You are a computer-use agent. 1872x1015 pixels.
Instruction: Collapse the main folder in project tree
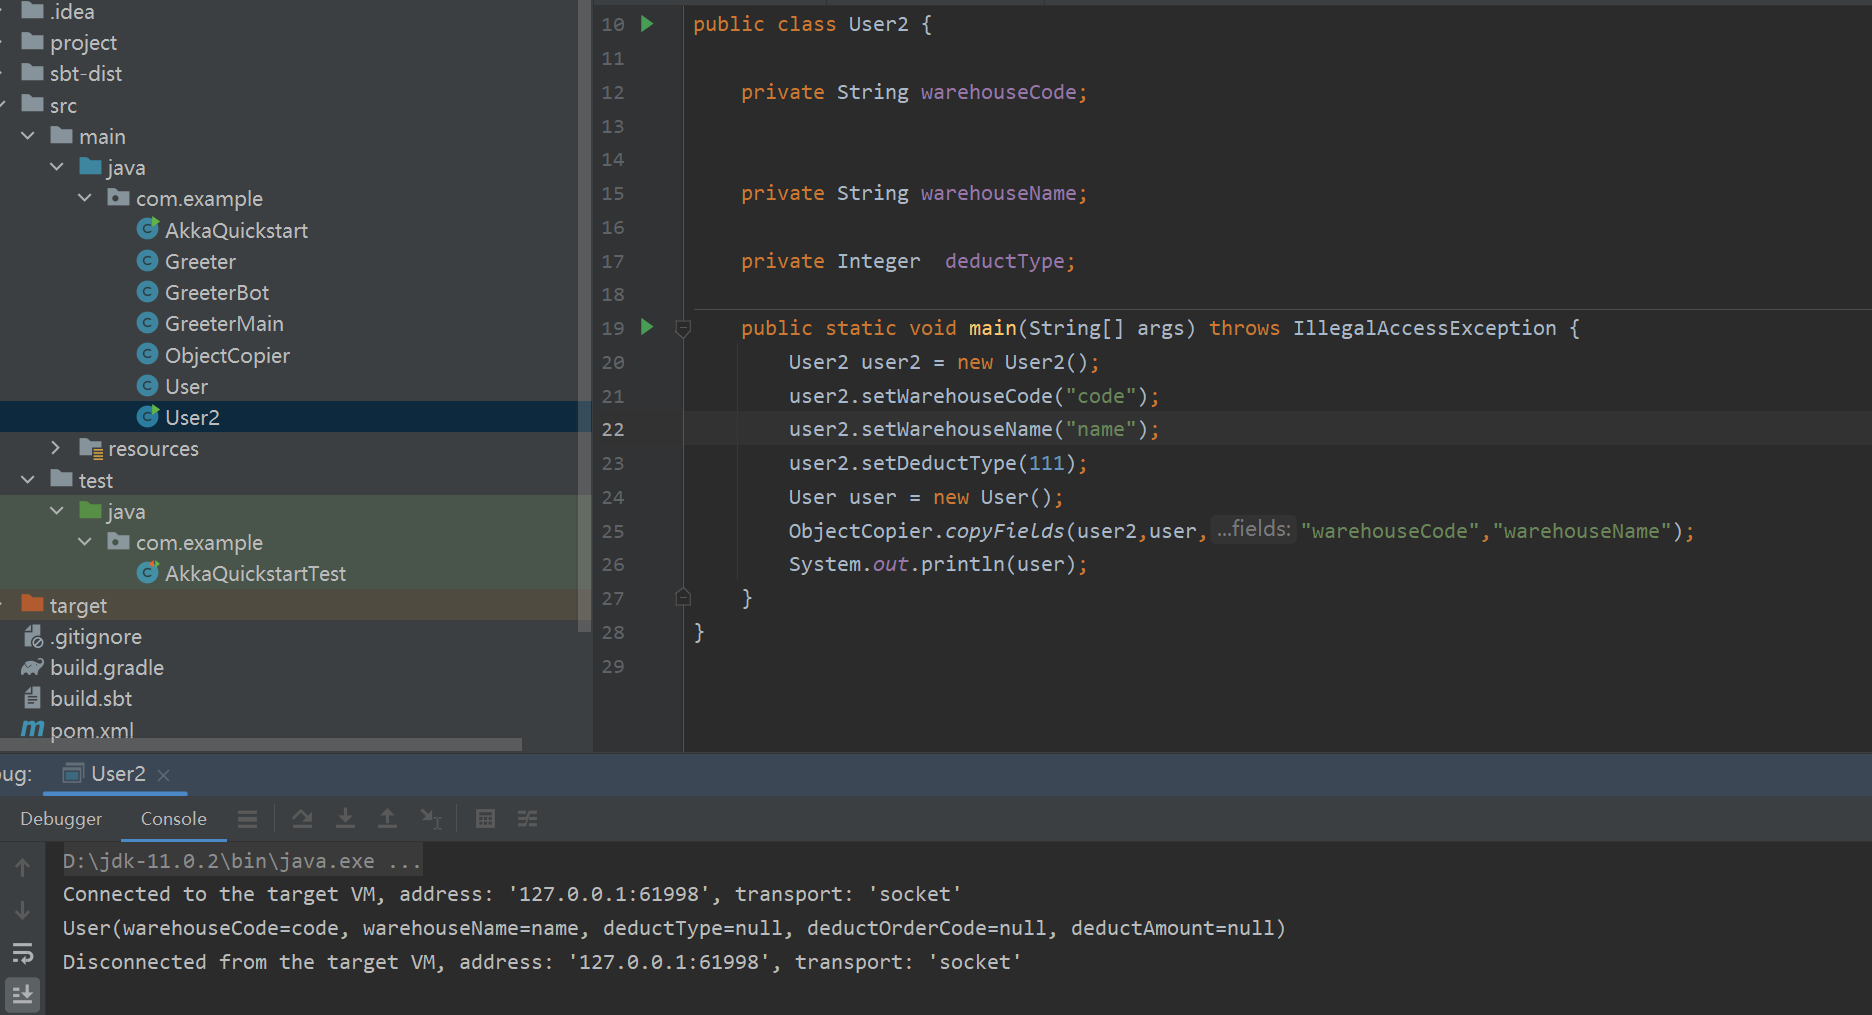(28, 136)
